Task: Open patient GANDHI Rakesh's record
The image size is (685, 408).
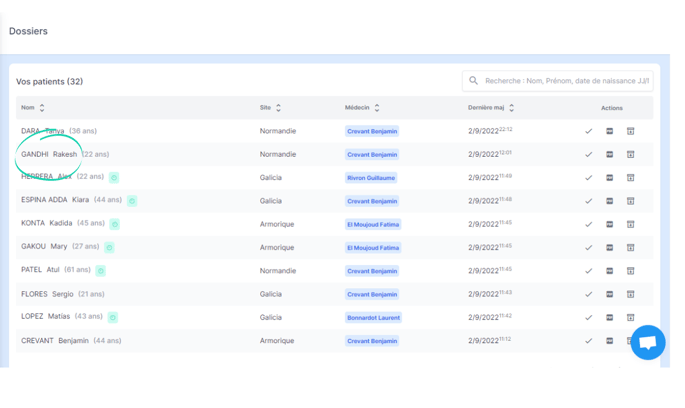Action: coord(49,155)
